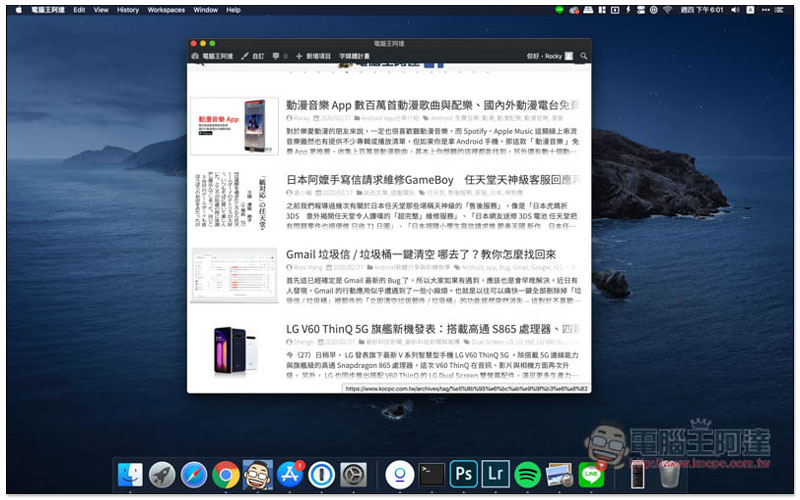Open Google Chrome from the dock
This screenshot has height=500, width=800.
pos(226,474)
